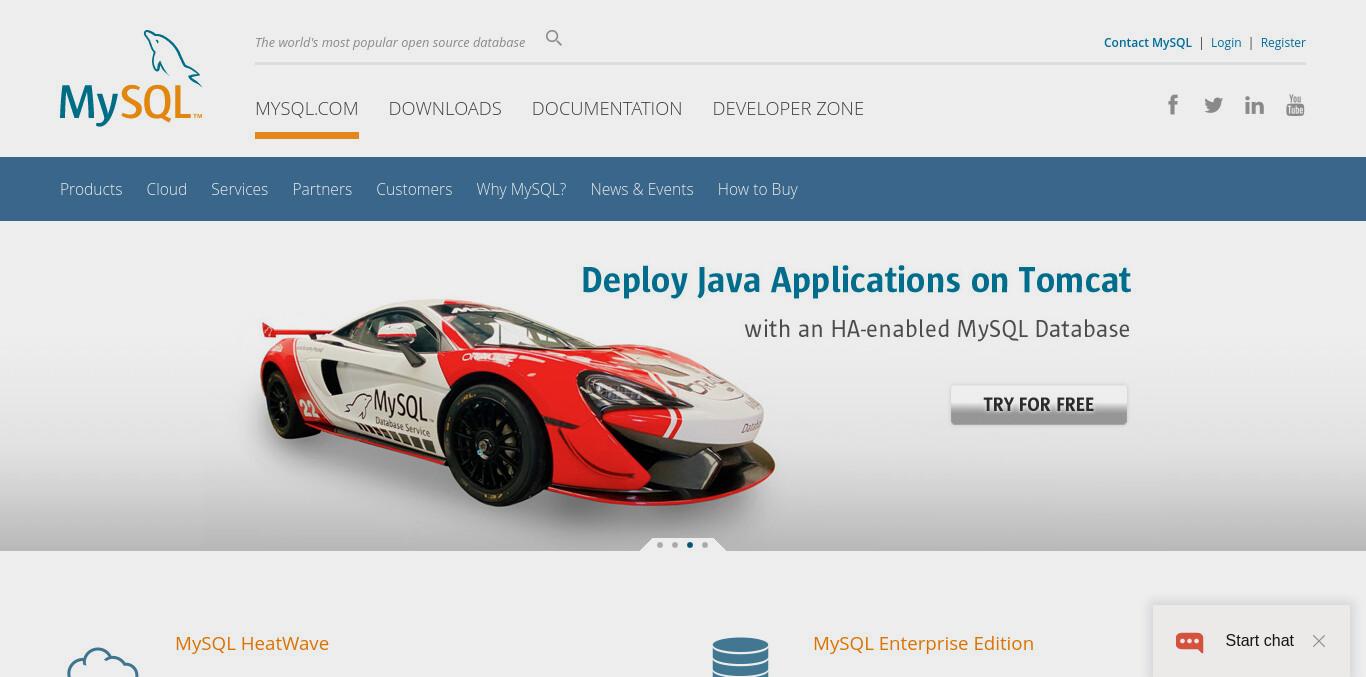Open News & Events menu item
The height and width of the screenshot is (677, 1366).
[x=642, y=189]
